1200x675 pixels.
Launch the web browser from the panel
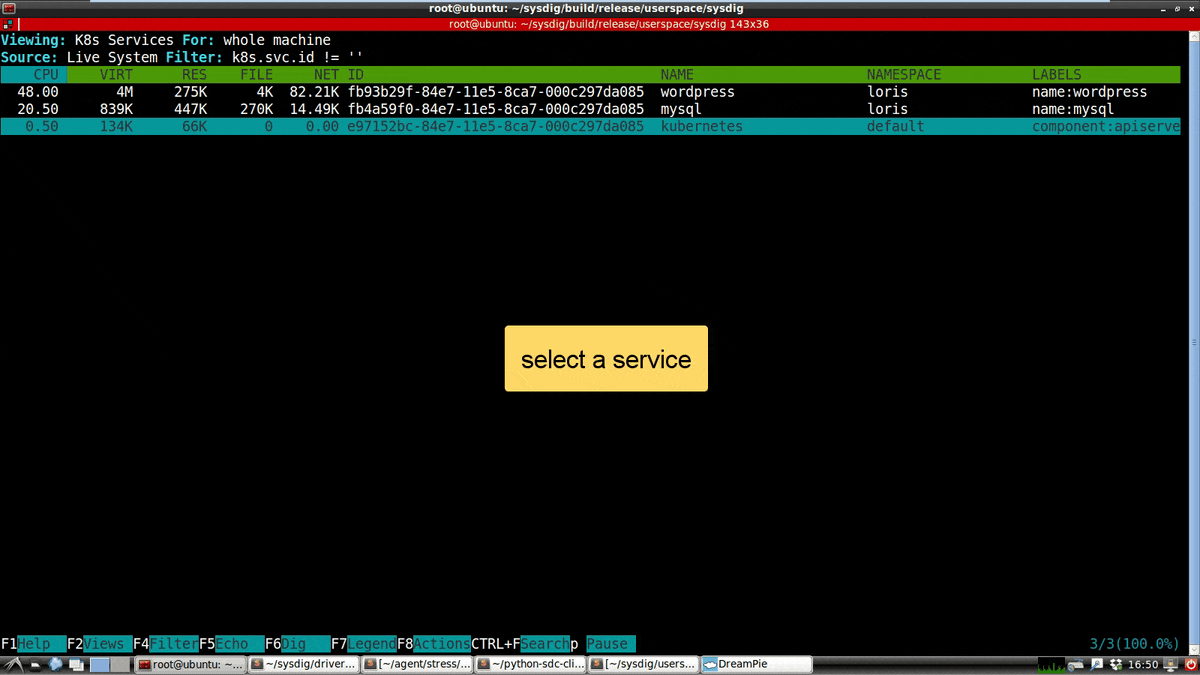point(55,663)
